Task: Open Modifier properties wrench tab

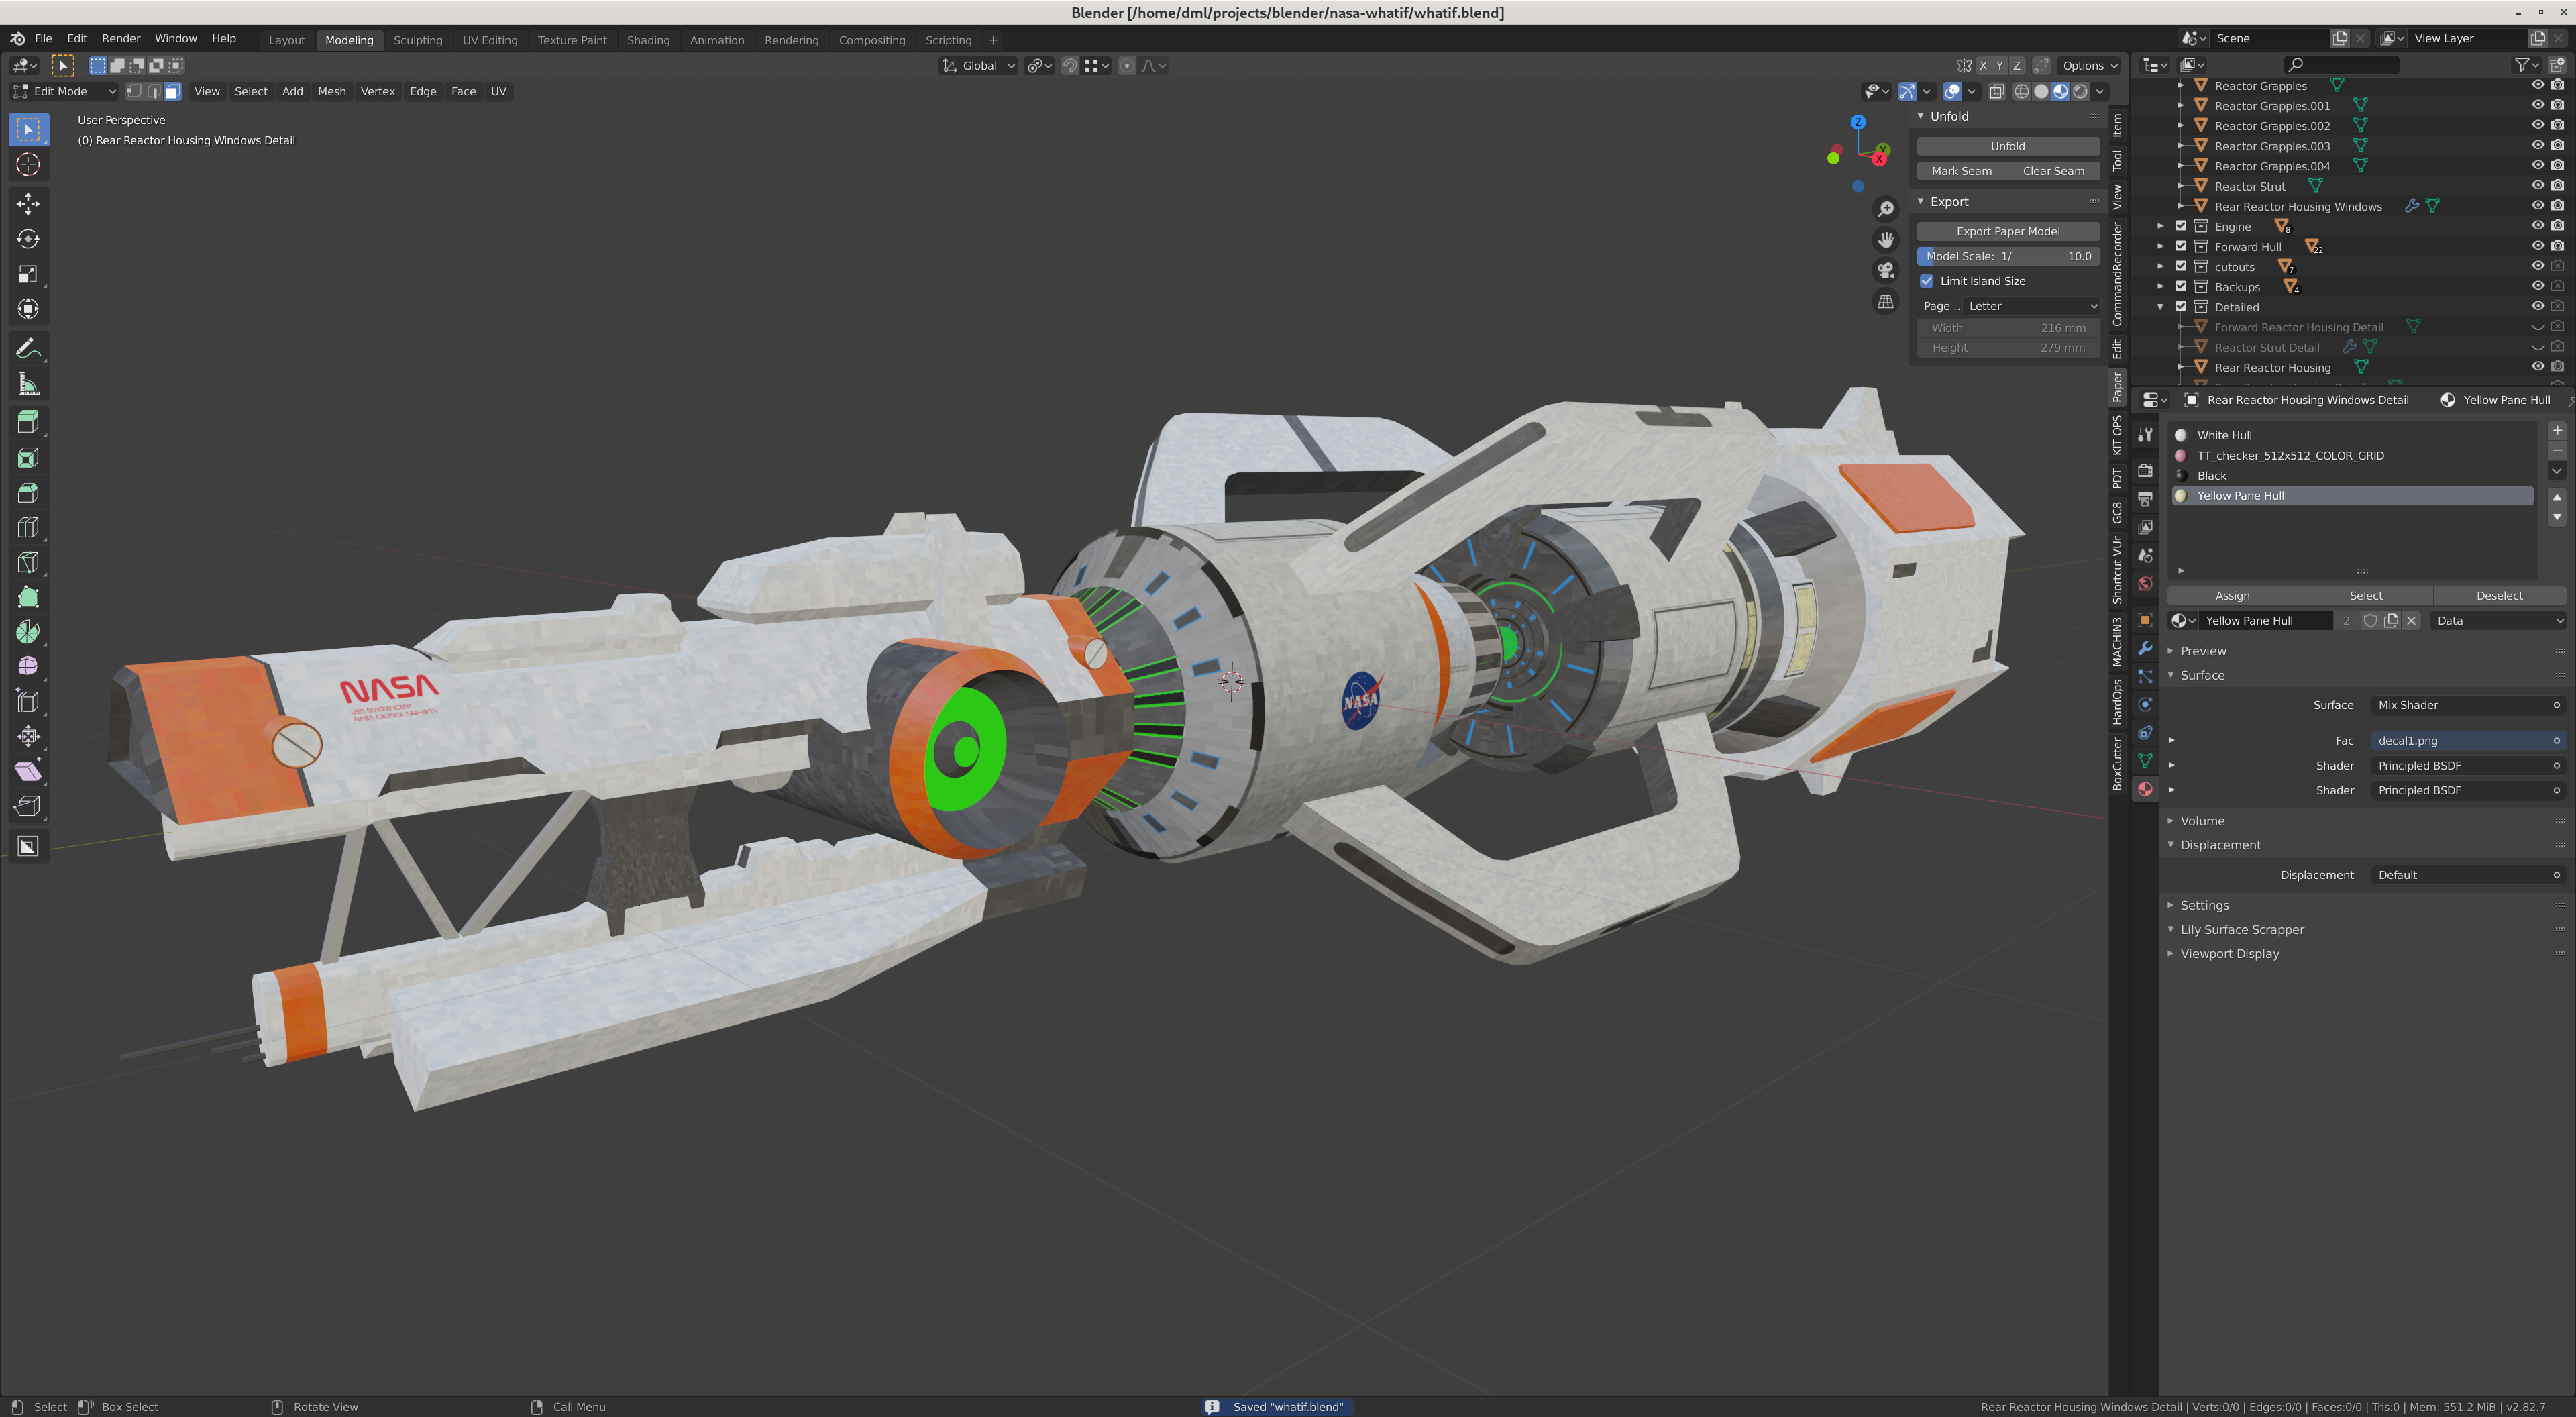Action: pos(2145,648)
